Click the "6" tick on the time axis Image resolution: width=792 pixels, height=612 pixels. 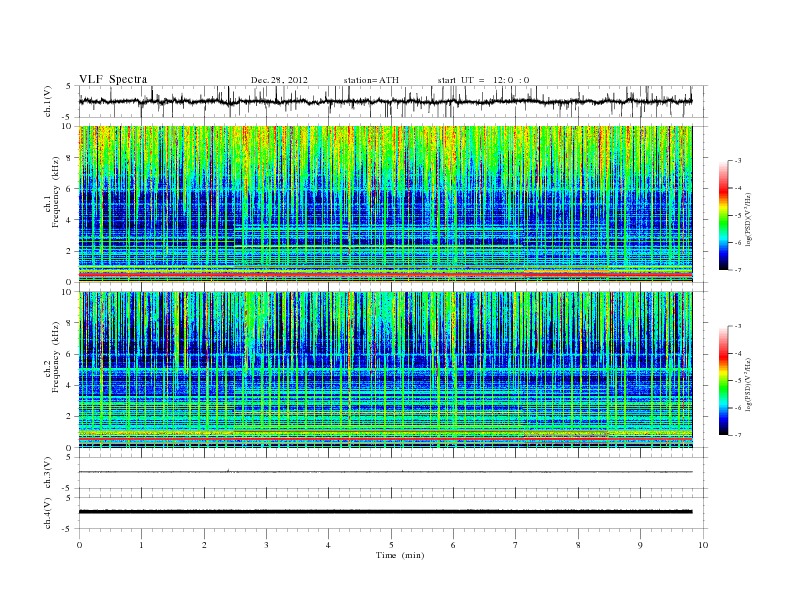pos(453,545)
